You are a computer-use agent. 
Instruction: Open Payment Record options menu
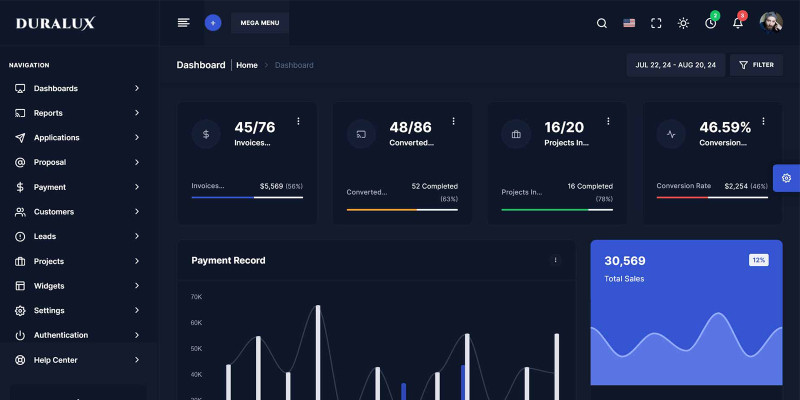(556, 260)
